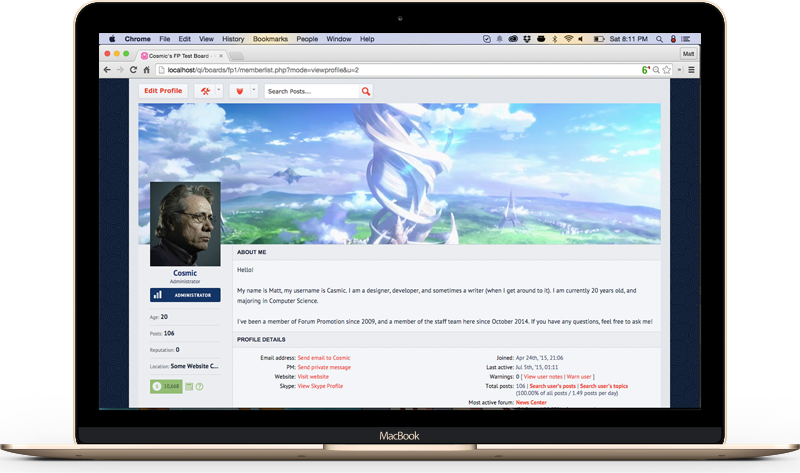Open the Wi-Fi status menu
This screenshot has width=800, height=473.
pos(568,39)
